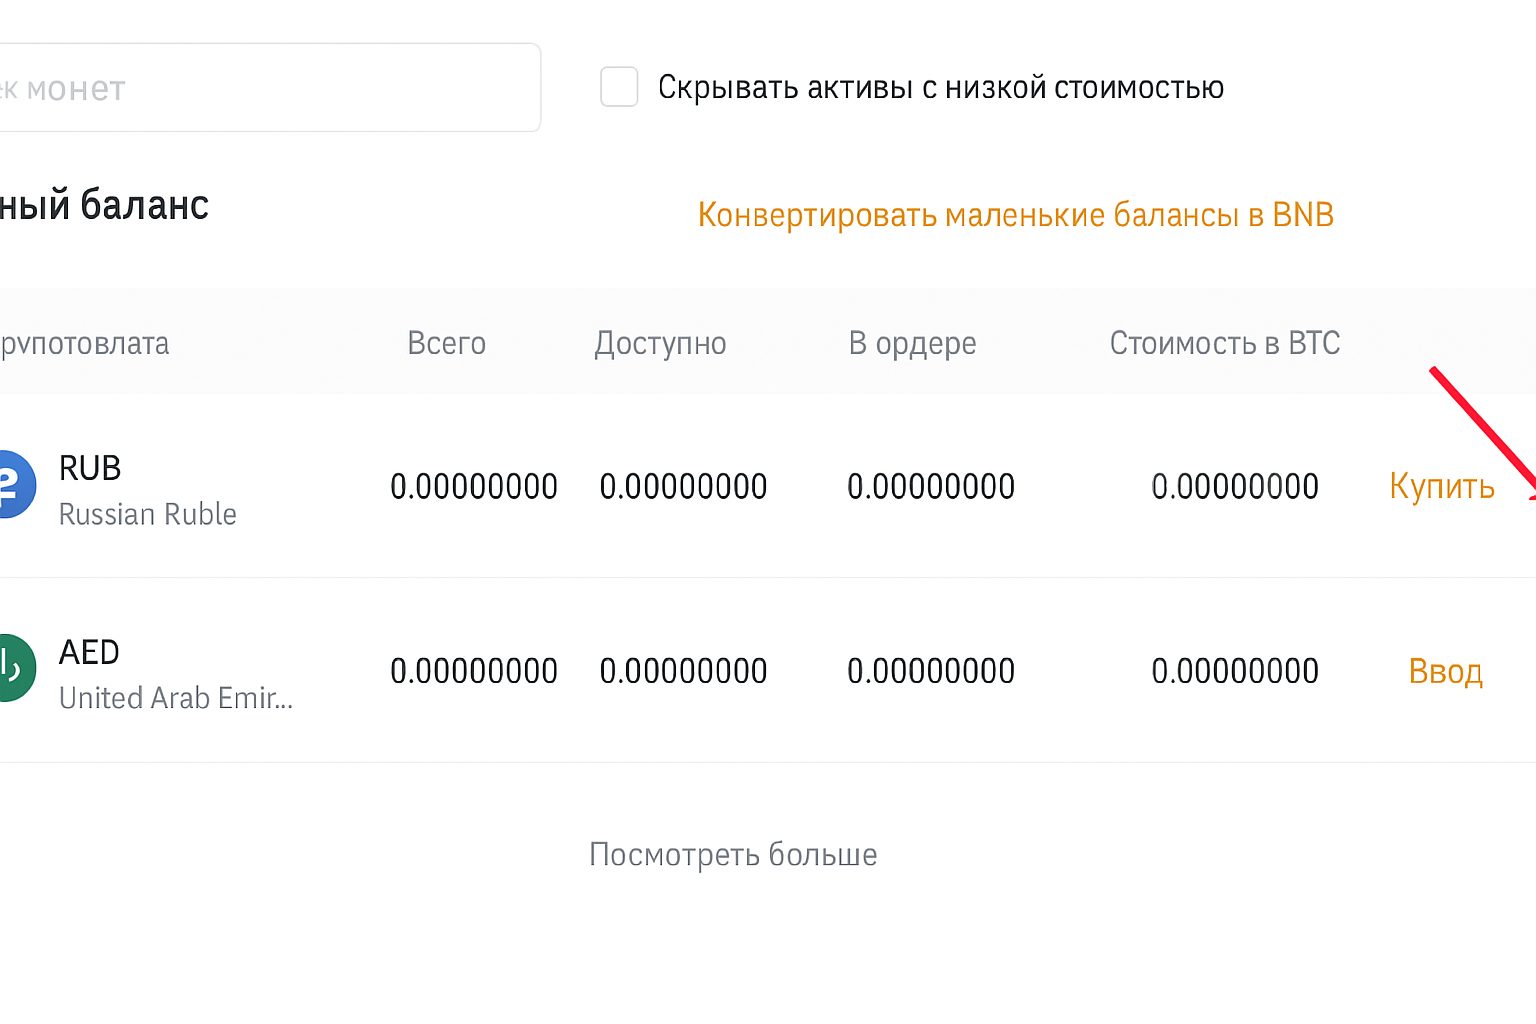This screenshot has width=1536, height=1024.
Task: Click the balance section heading
Action: click(105, 204)
